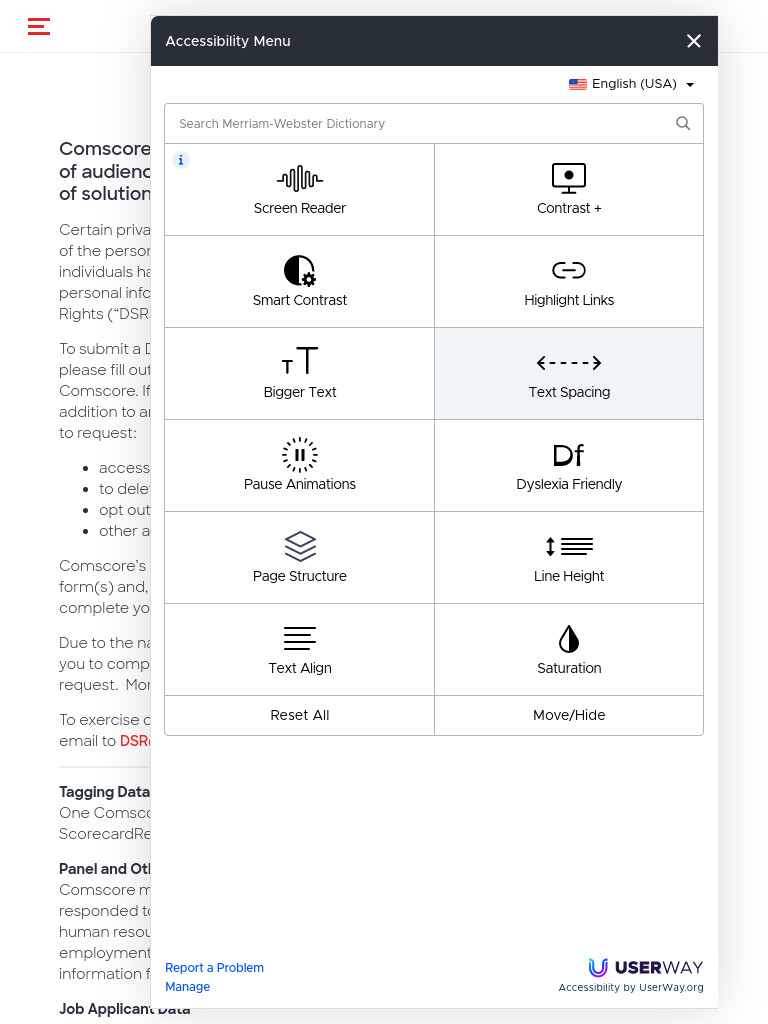768x1024 pixels.
Task: Toggle Highlight Links
Action: tap(569, 282)
